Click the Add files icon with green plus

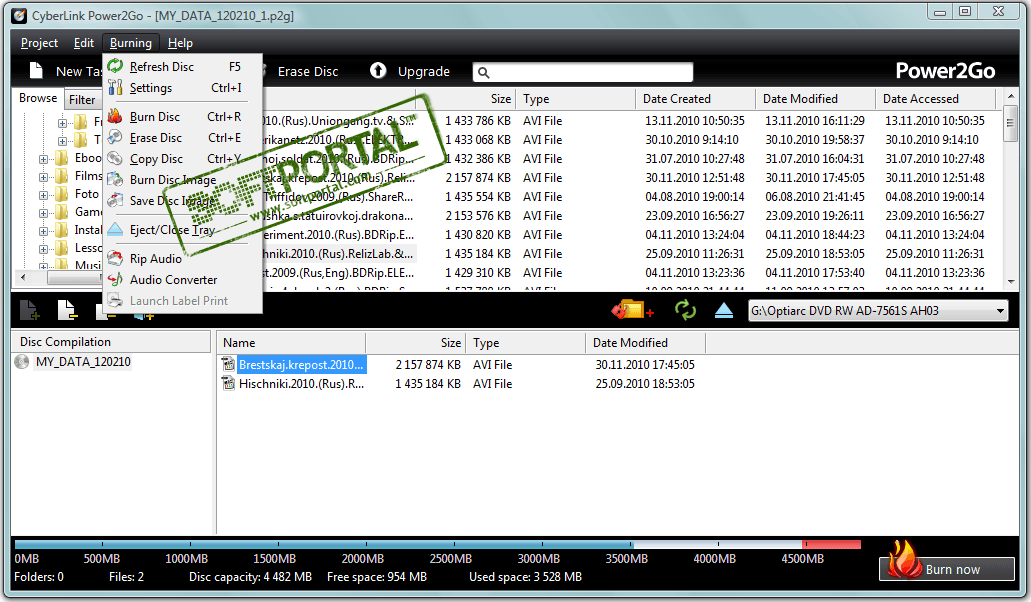coord(30,310)
